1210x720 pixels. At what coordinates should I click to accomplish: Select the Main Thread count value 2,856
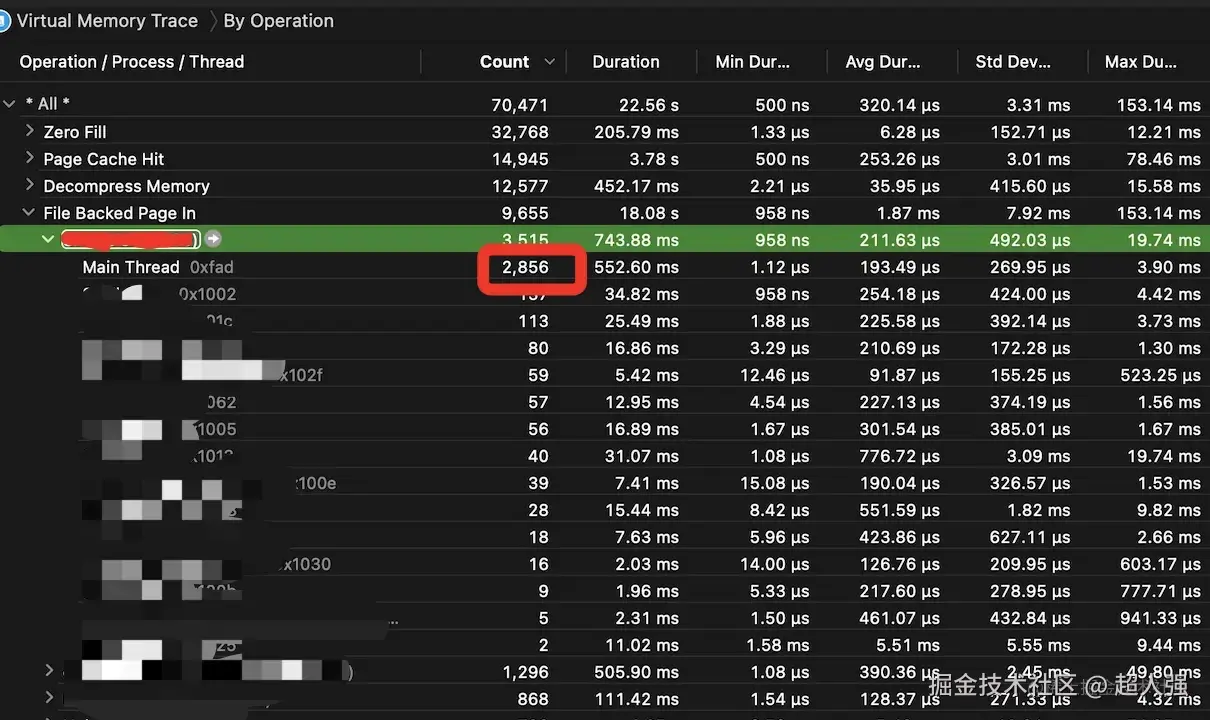tap(526, 267)
